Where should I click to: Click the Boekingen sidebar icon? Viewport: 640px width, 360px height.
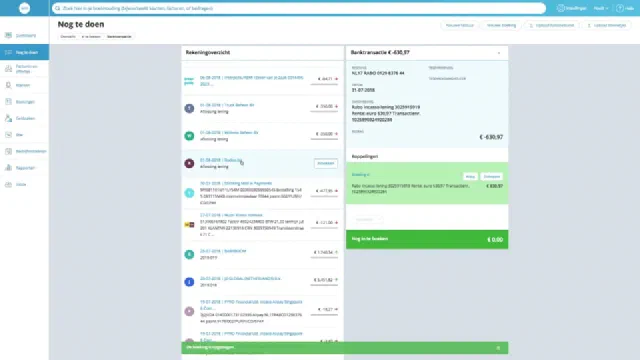[8, 102]
